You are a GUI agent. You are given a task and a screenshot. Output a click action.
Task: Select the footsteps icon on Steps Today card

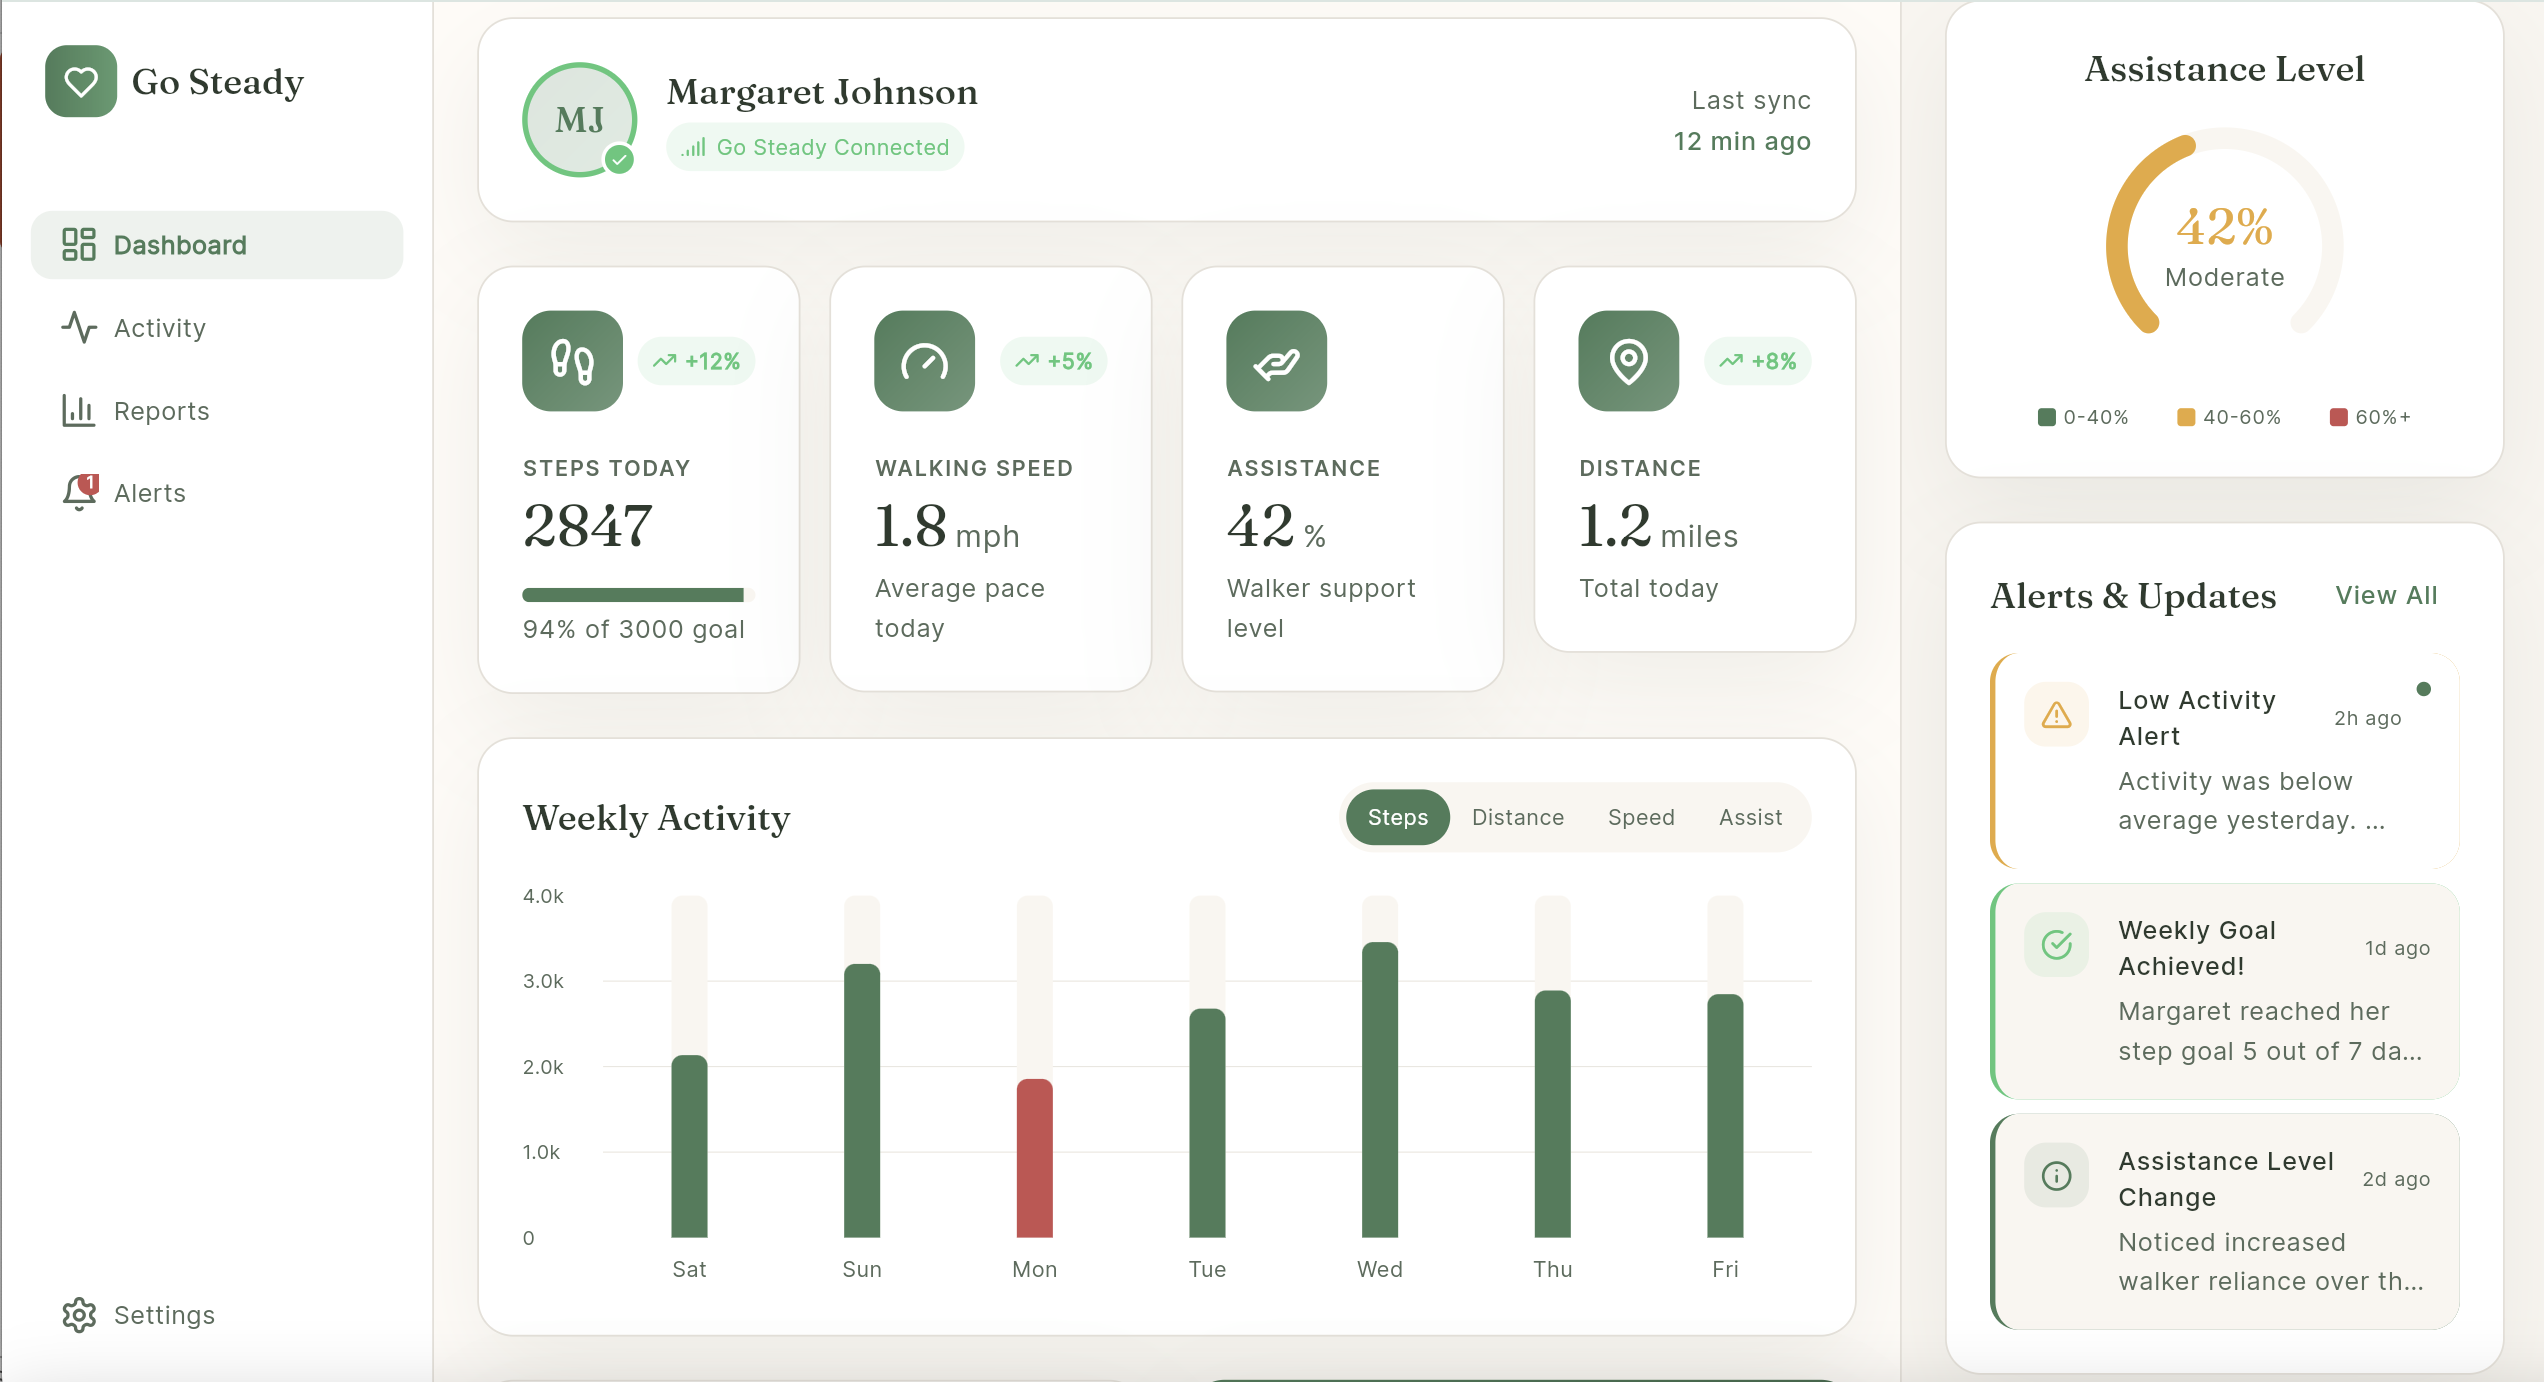tap(571, 361)
